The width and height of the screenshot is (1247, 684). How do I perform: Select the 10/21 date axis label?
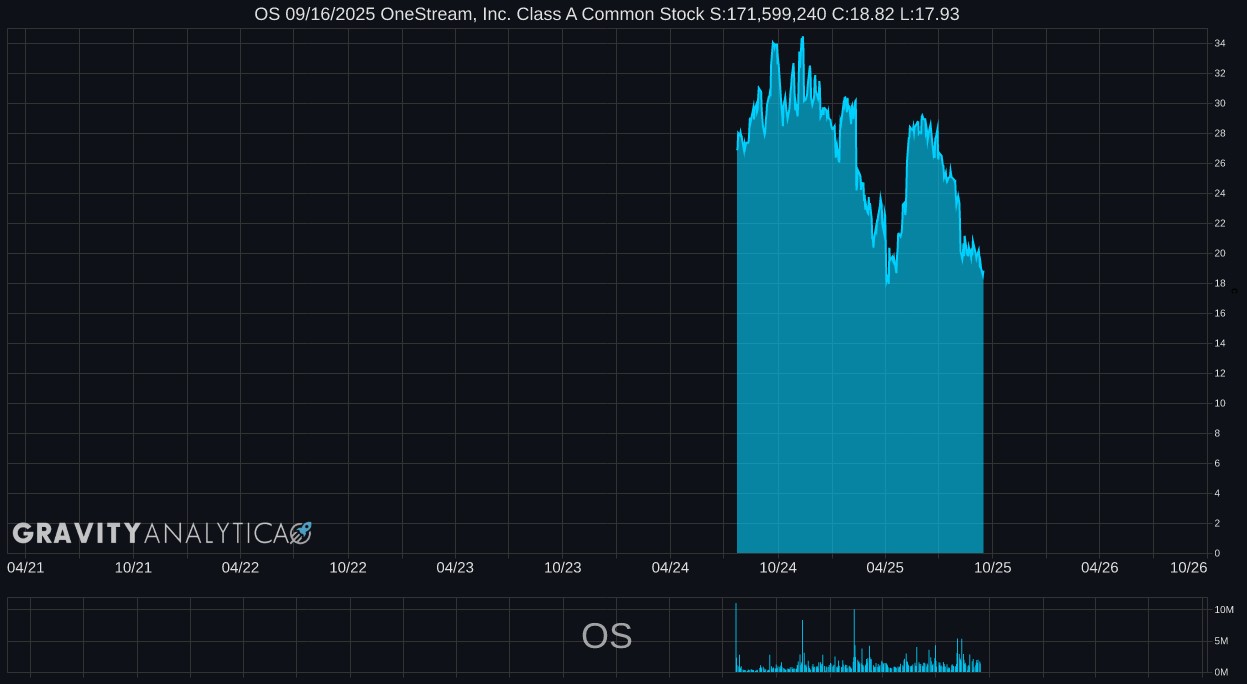133,567
